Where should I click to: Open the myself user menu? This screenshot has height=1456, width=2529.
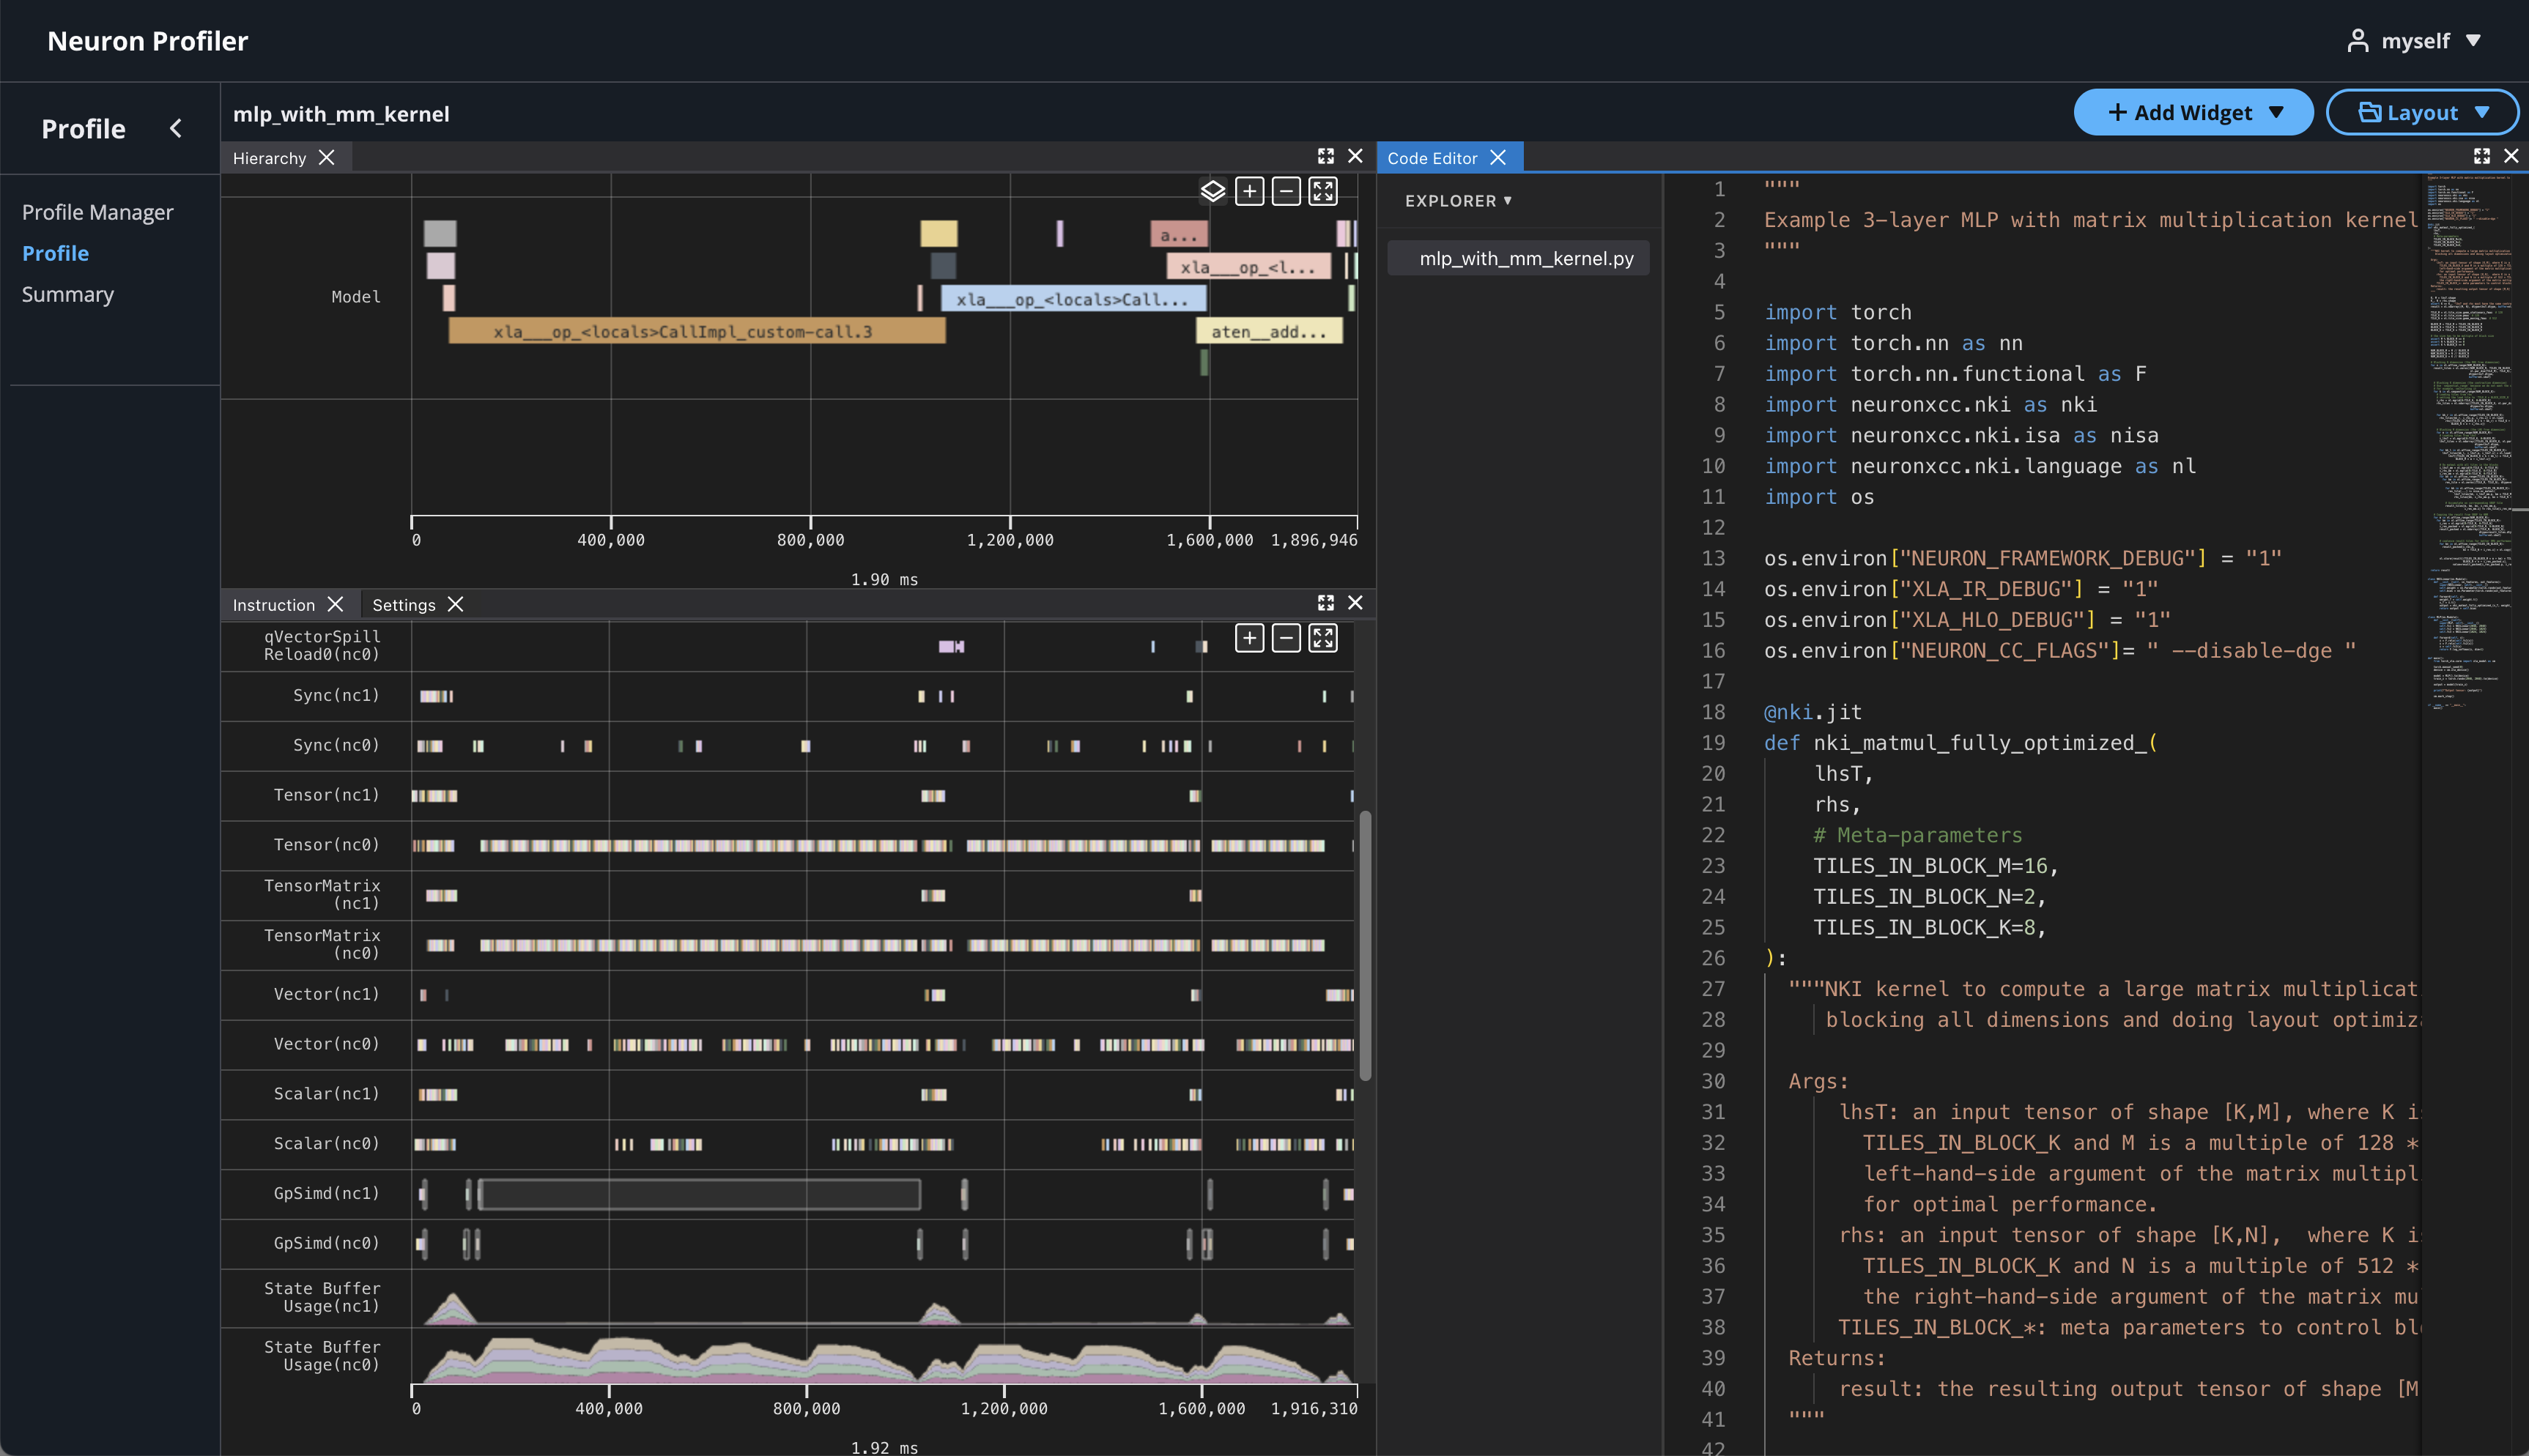tap(2413, 40)
